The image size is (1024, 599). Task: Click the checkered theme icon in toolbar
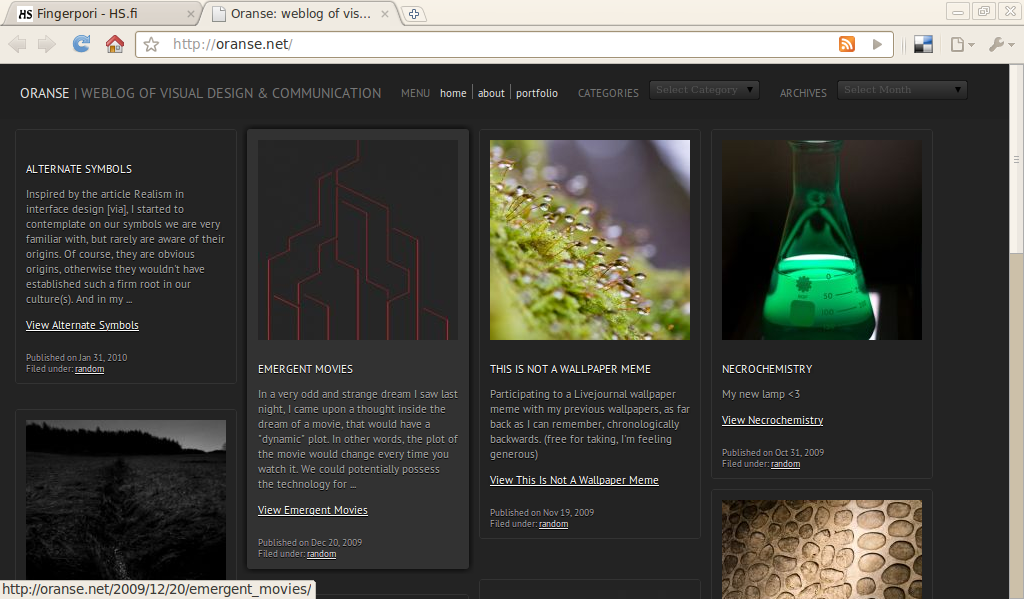923,44
